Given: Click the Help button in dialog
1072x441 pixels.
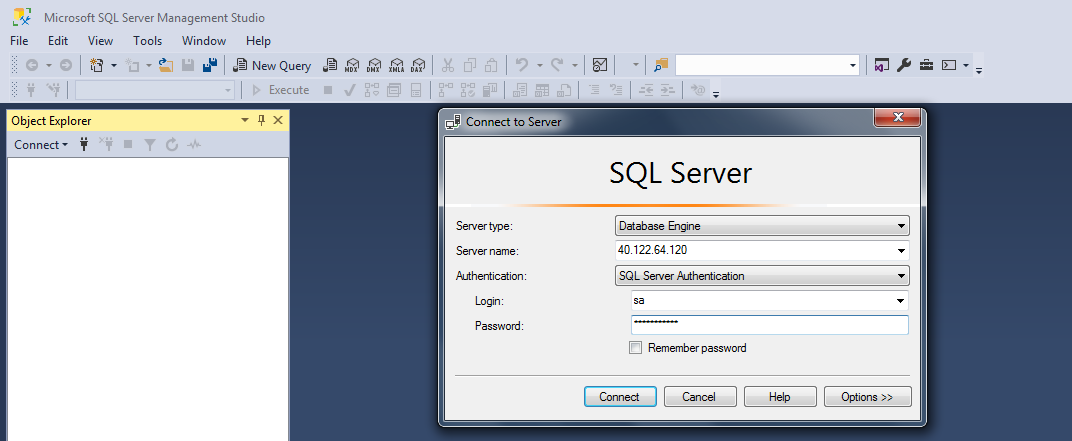Looking at the screenshot, I should [779, 397].
